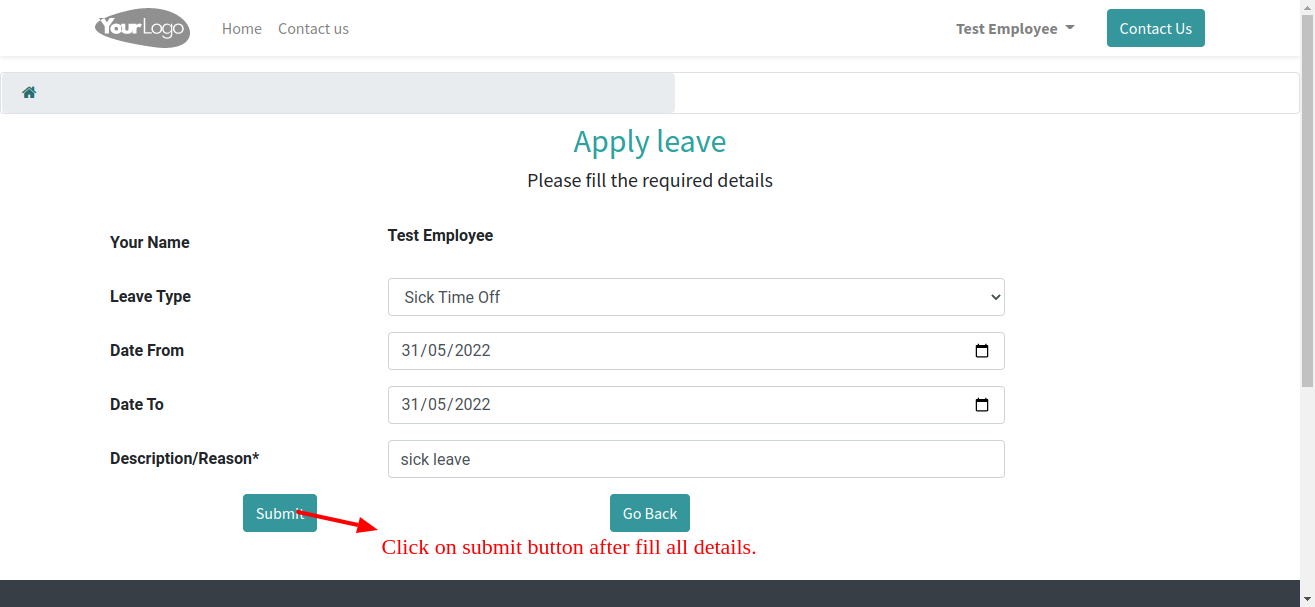Focus the Date To date value
This screenshot has width=1315, height=607.
pyautogui.click(x=446, y=405)
